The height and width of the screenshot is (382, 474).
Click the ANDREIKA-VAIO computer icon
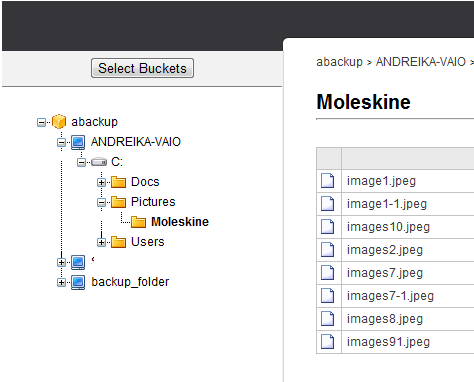click(x=78, y=142)
